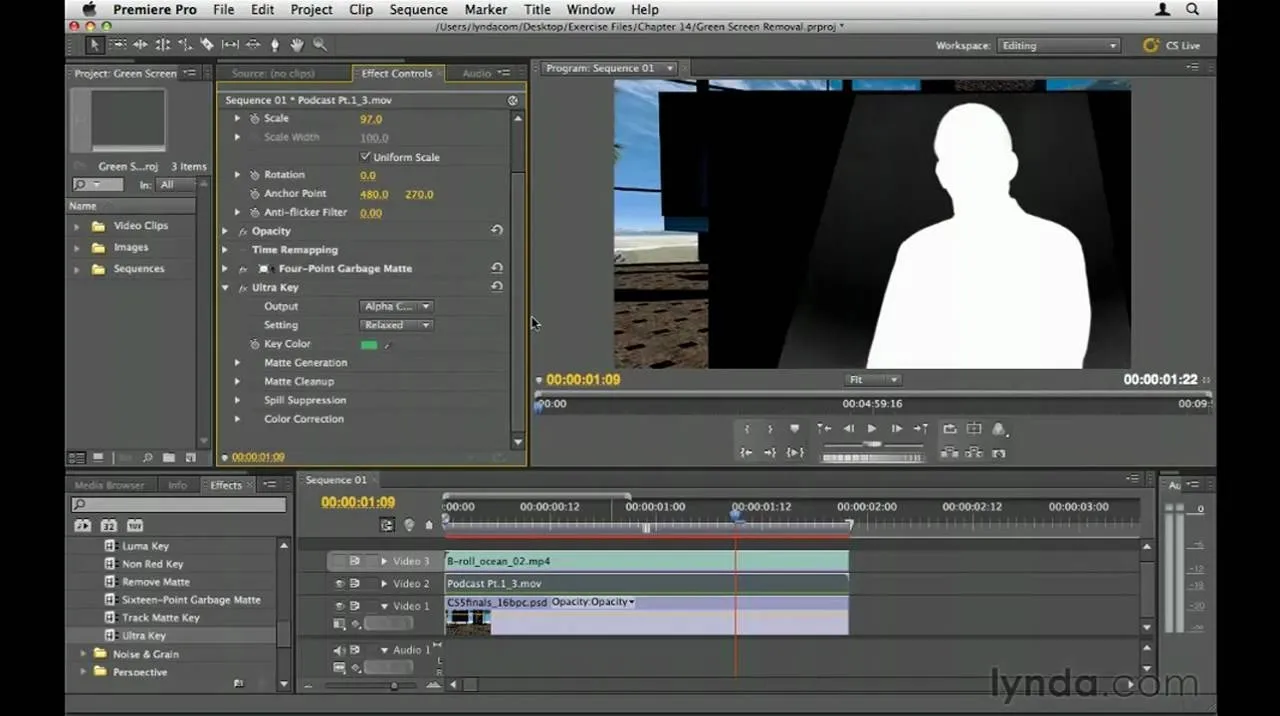
Task: Toggle Ultra Key fx on/off
Action: (x=242, y=288)
